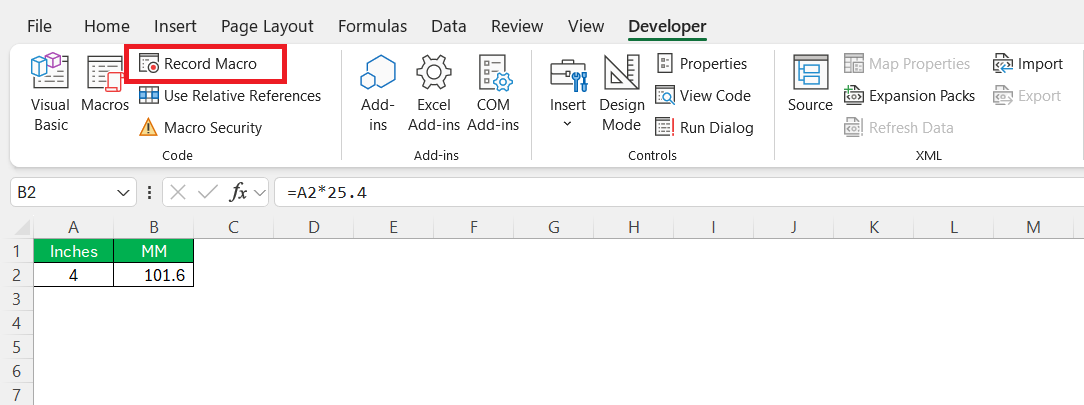Switch to the Home tab
1084x405 pixels.
(106, 26)
